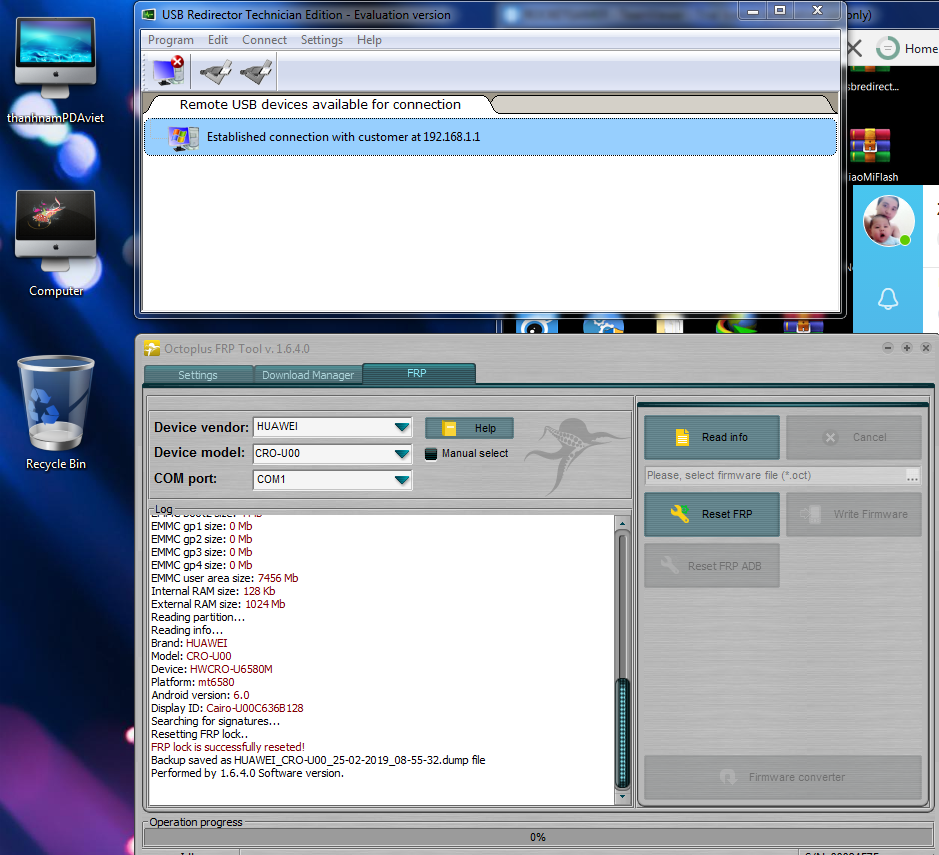Click the Octoplus title bar logo icon
Viewport: 939px width, 855px height.
[152, 348]
